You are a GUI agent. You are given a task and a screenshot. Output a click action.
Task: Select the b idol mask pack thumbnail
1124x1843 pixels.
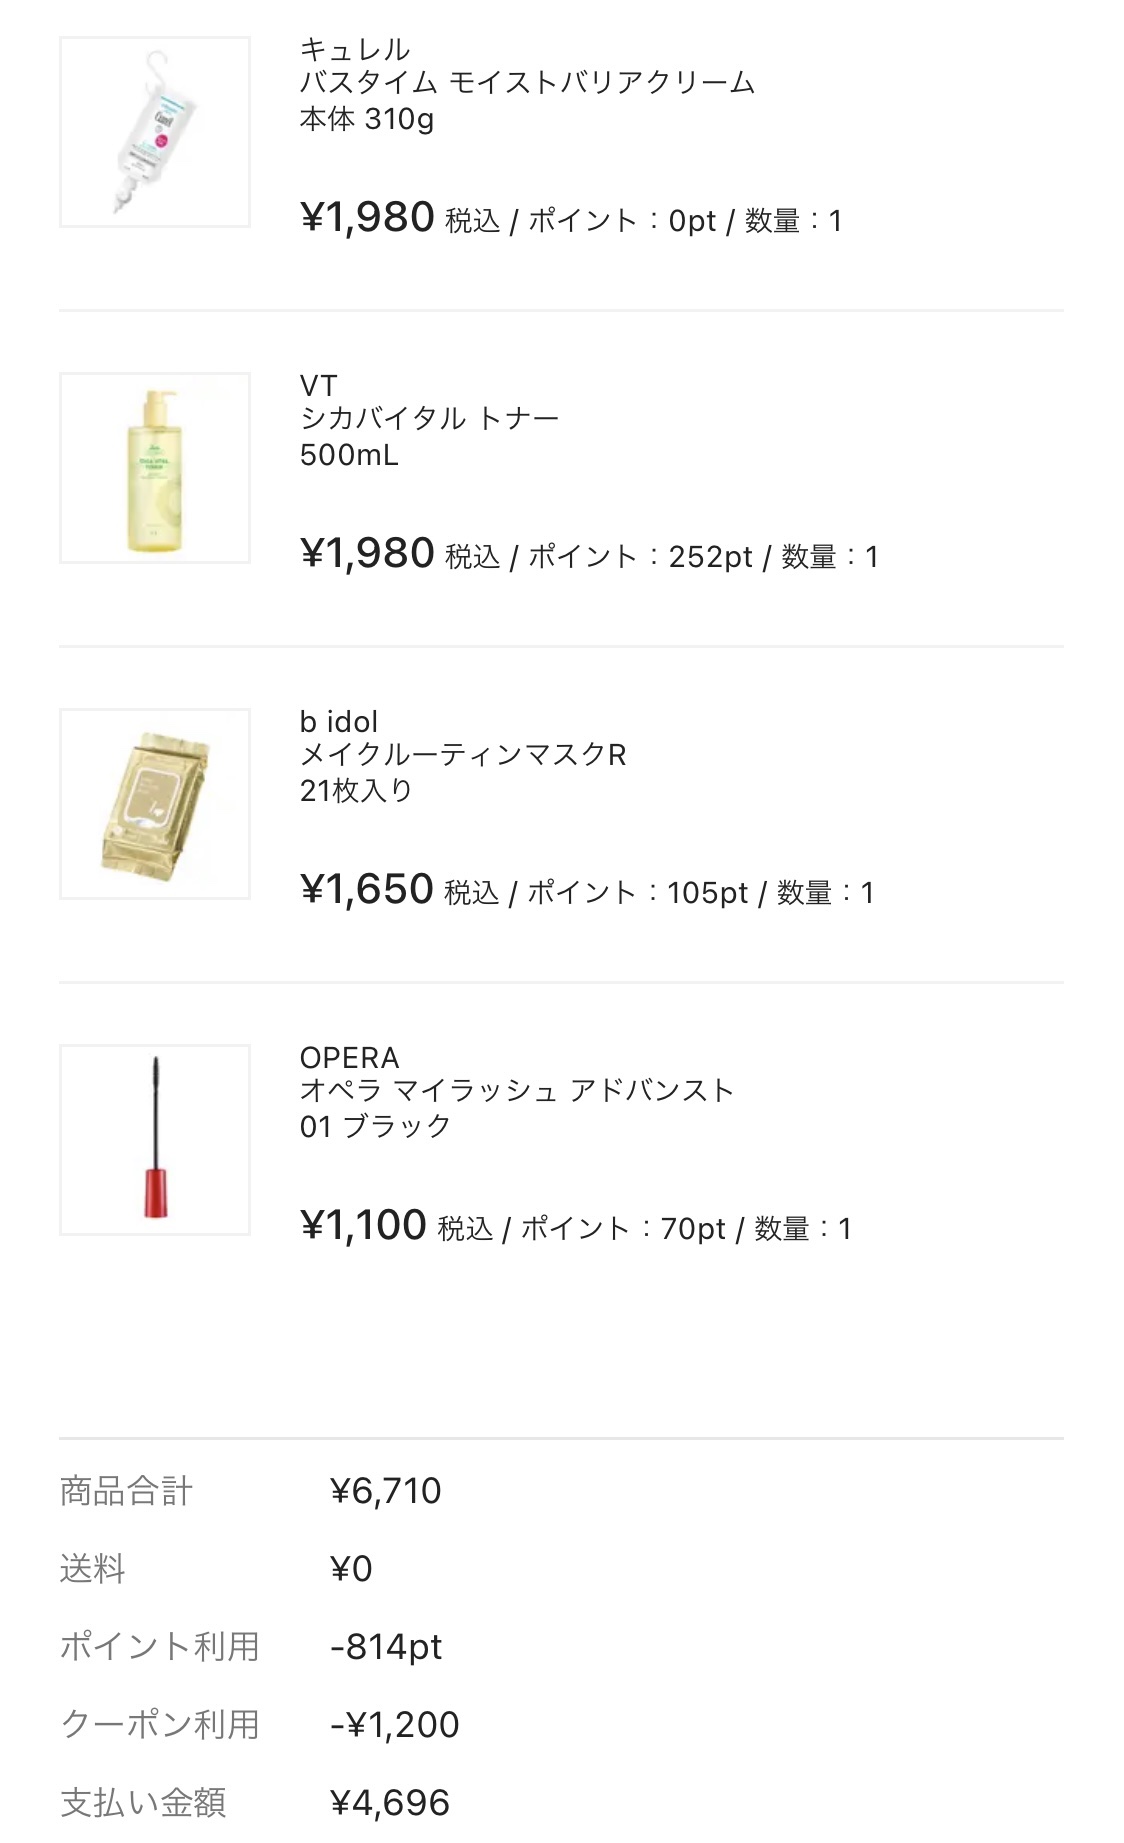[155, 804]
